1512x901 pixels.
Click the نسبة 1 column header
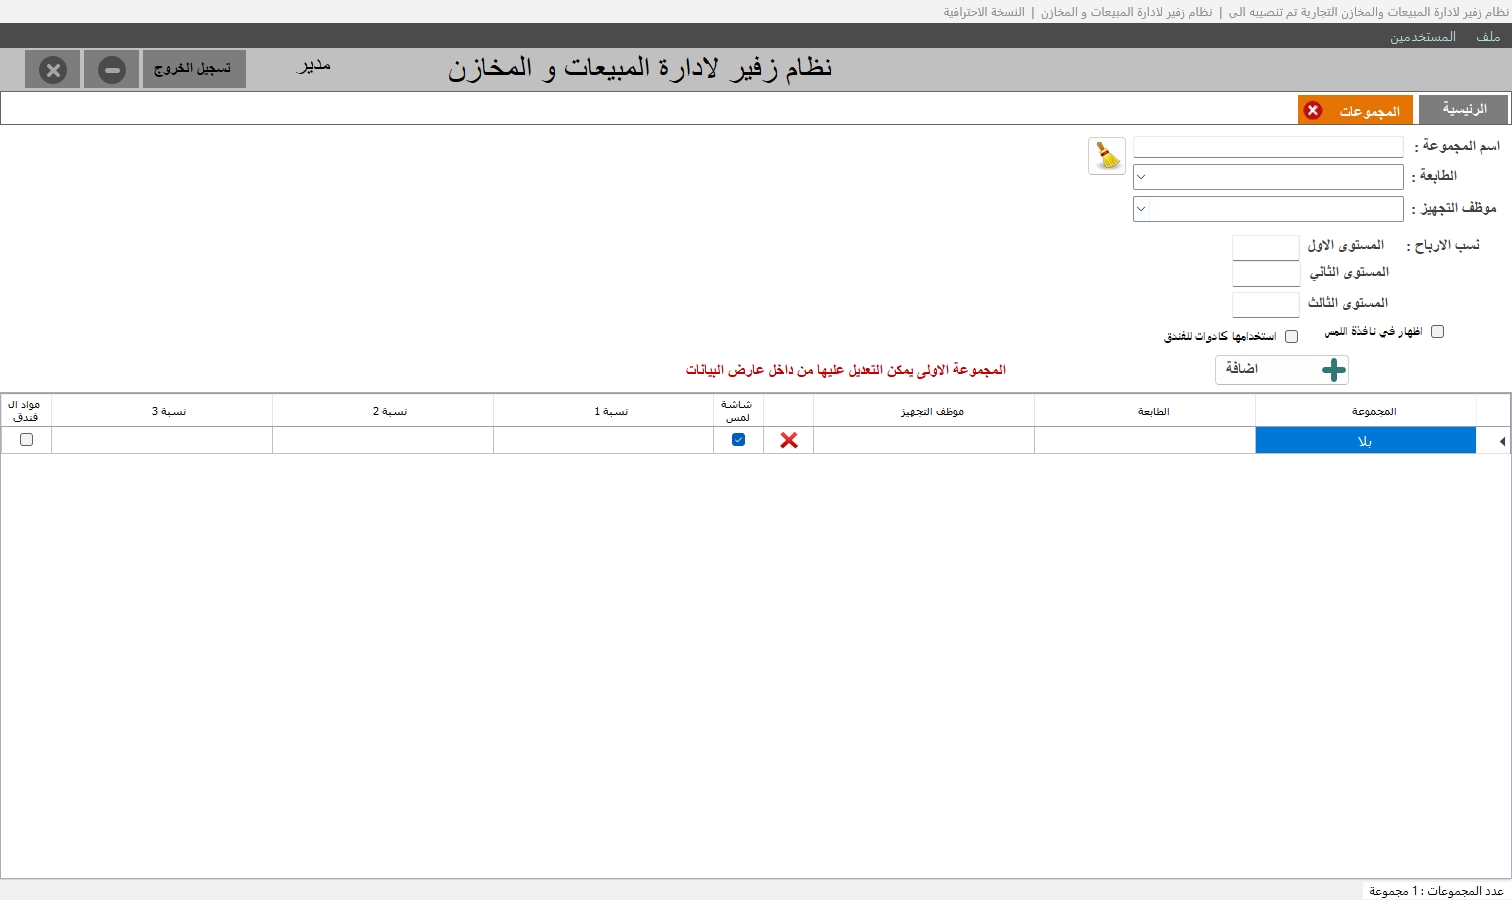pyautogui.click(x=603, y=411)
